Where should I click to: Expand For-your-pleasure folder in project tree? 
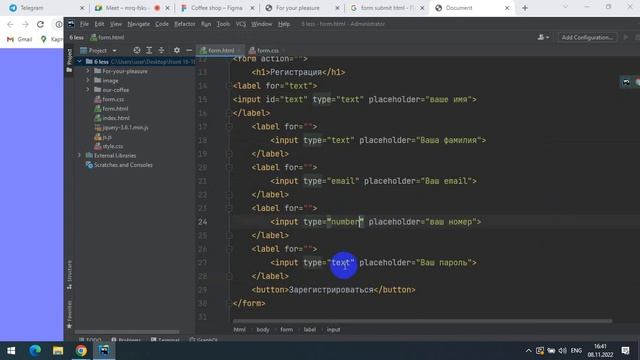tap(88, 71)
